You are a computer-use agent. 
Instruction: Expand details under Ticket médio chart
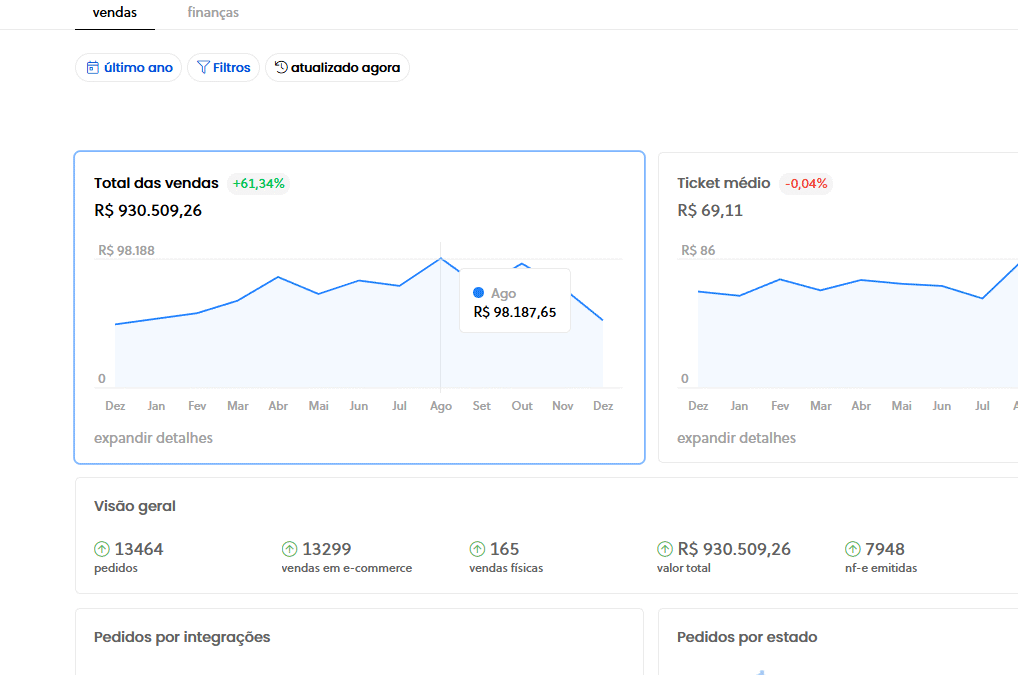pyautogui.click(x=736, y=438)
